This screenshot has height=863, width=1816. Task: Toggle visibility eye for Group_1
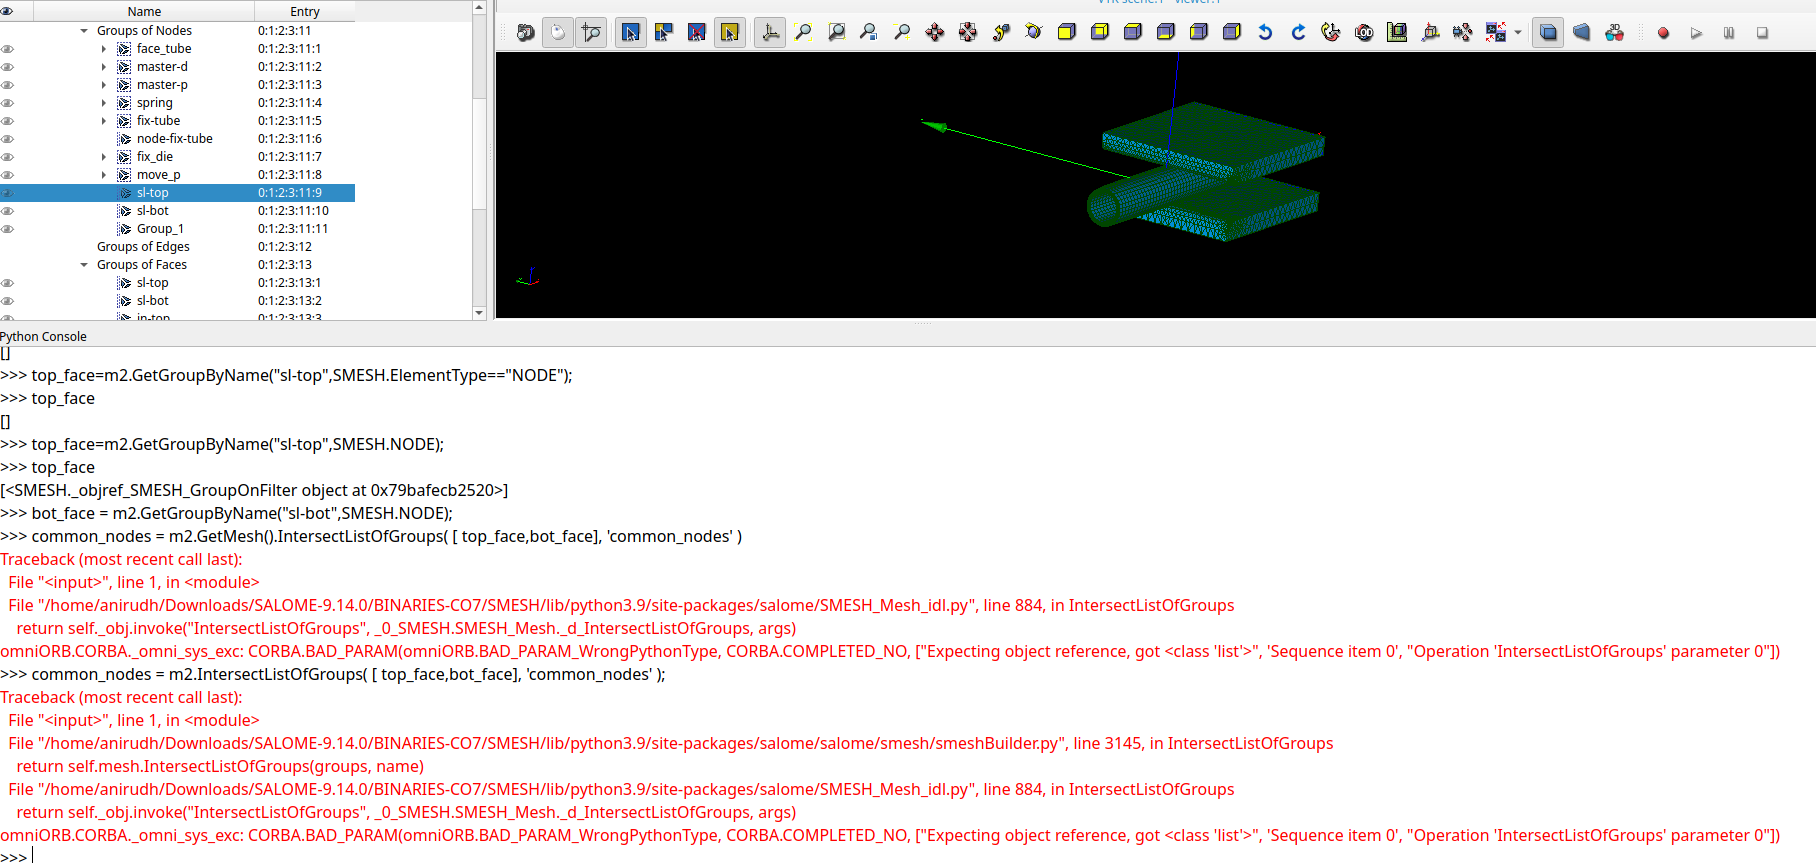(8, 229)
